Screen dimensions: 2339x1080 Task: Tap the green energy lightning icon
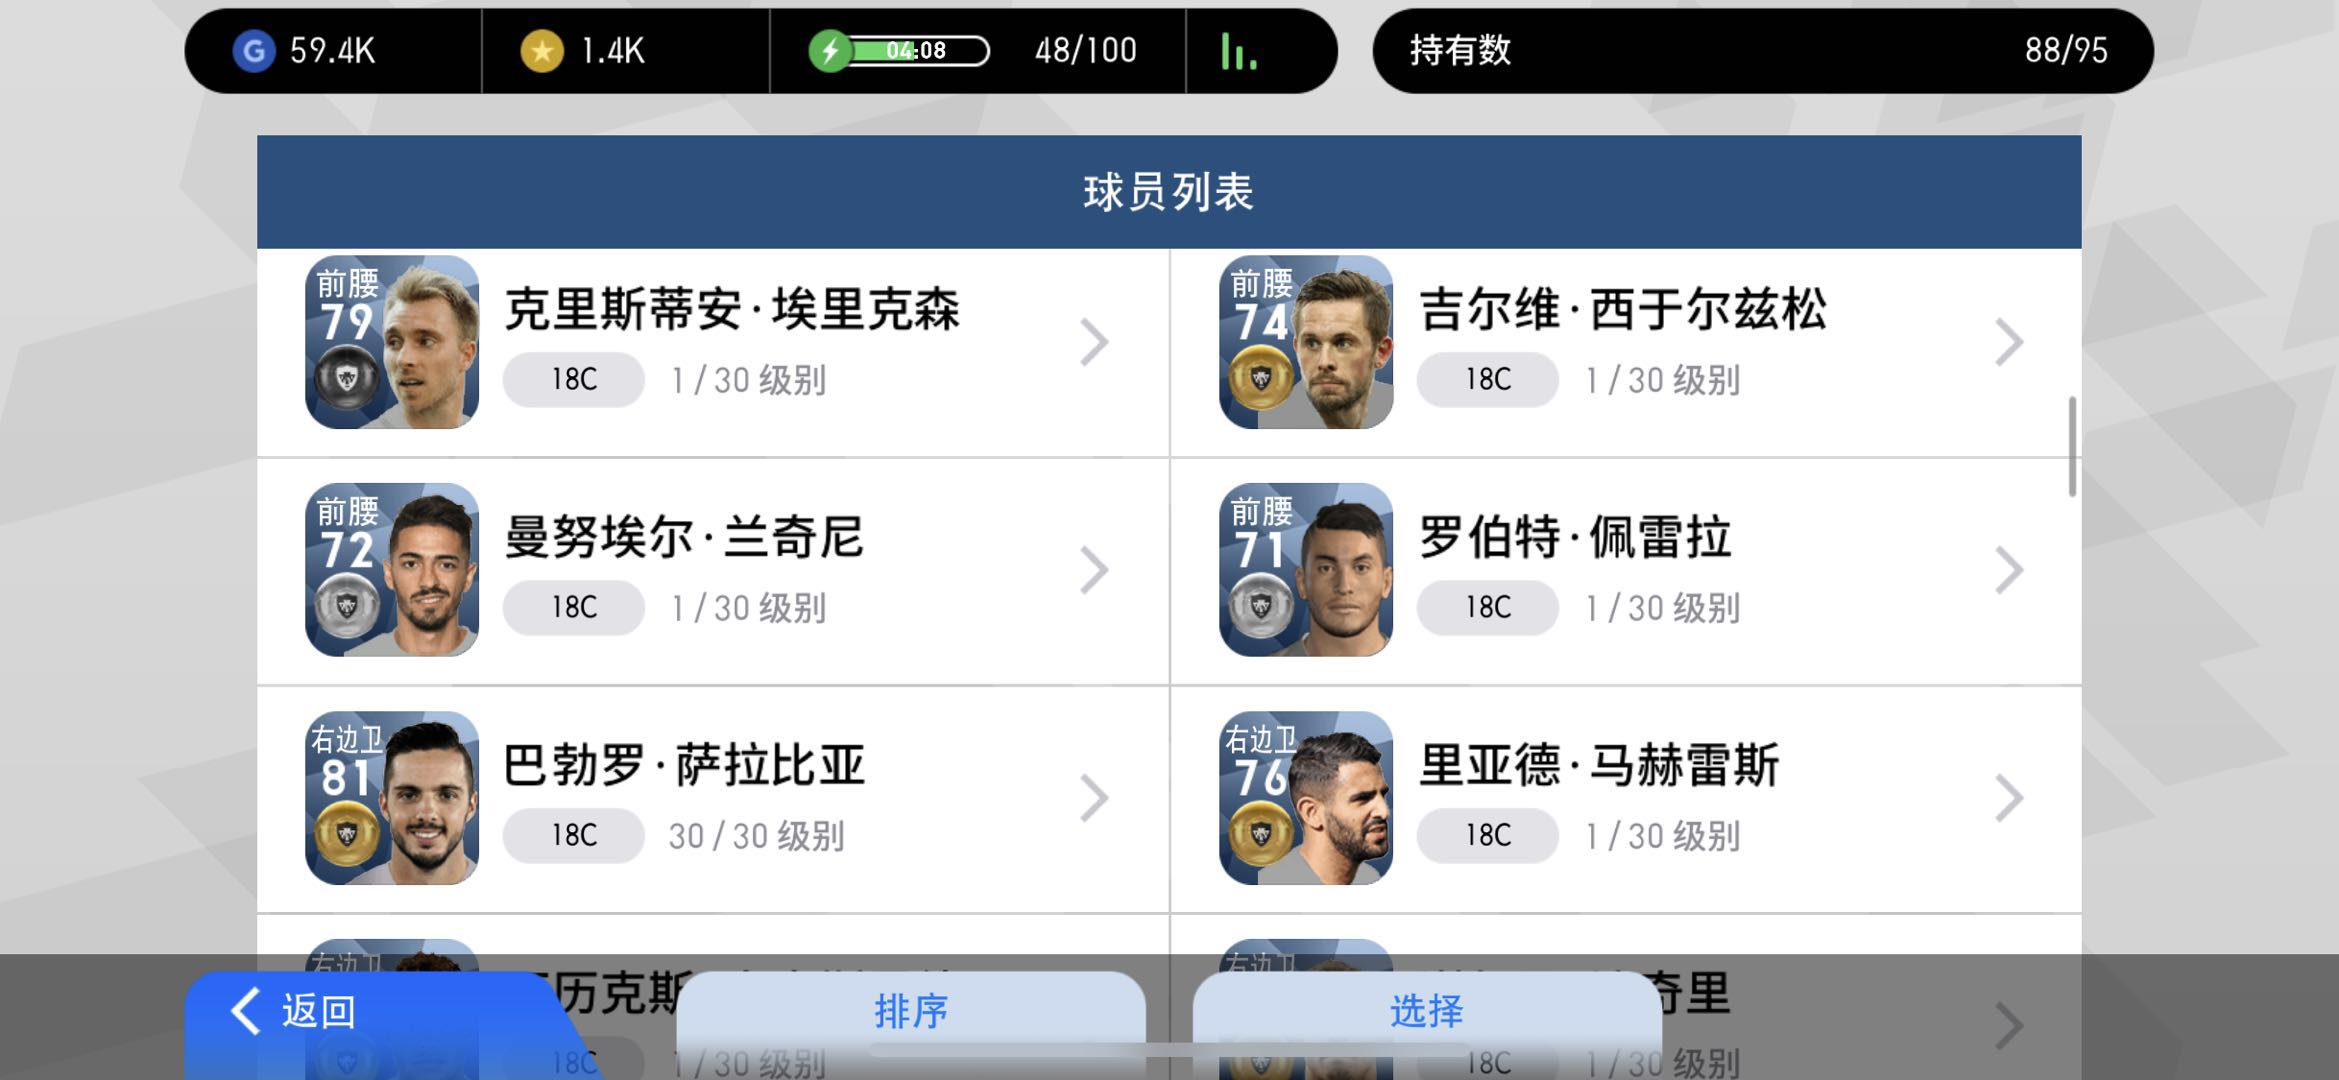[830, 51]
